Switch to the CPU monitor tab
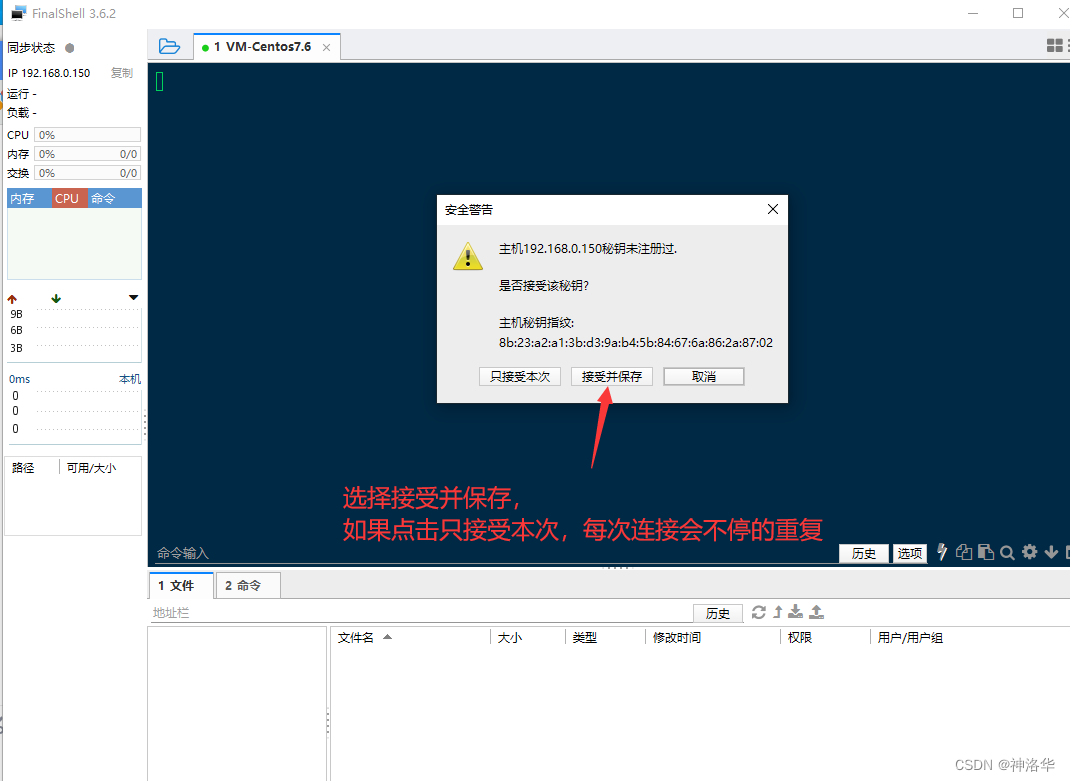This screenshot has height=781, width=1070. pos(66,198)
